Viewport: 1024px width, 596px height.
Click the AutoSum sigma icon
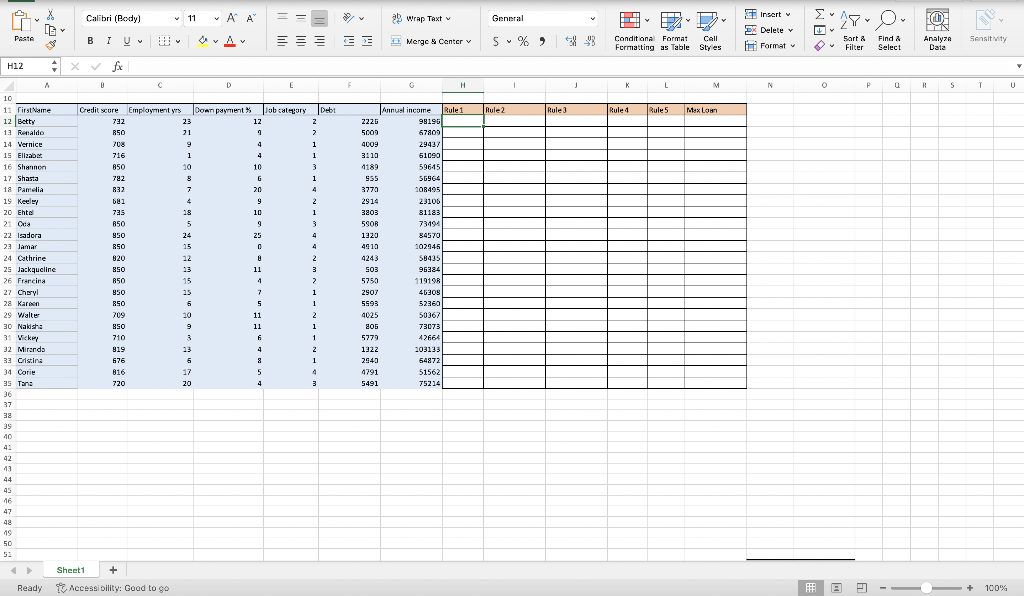(x=820, y=14)
